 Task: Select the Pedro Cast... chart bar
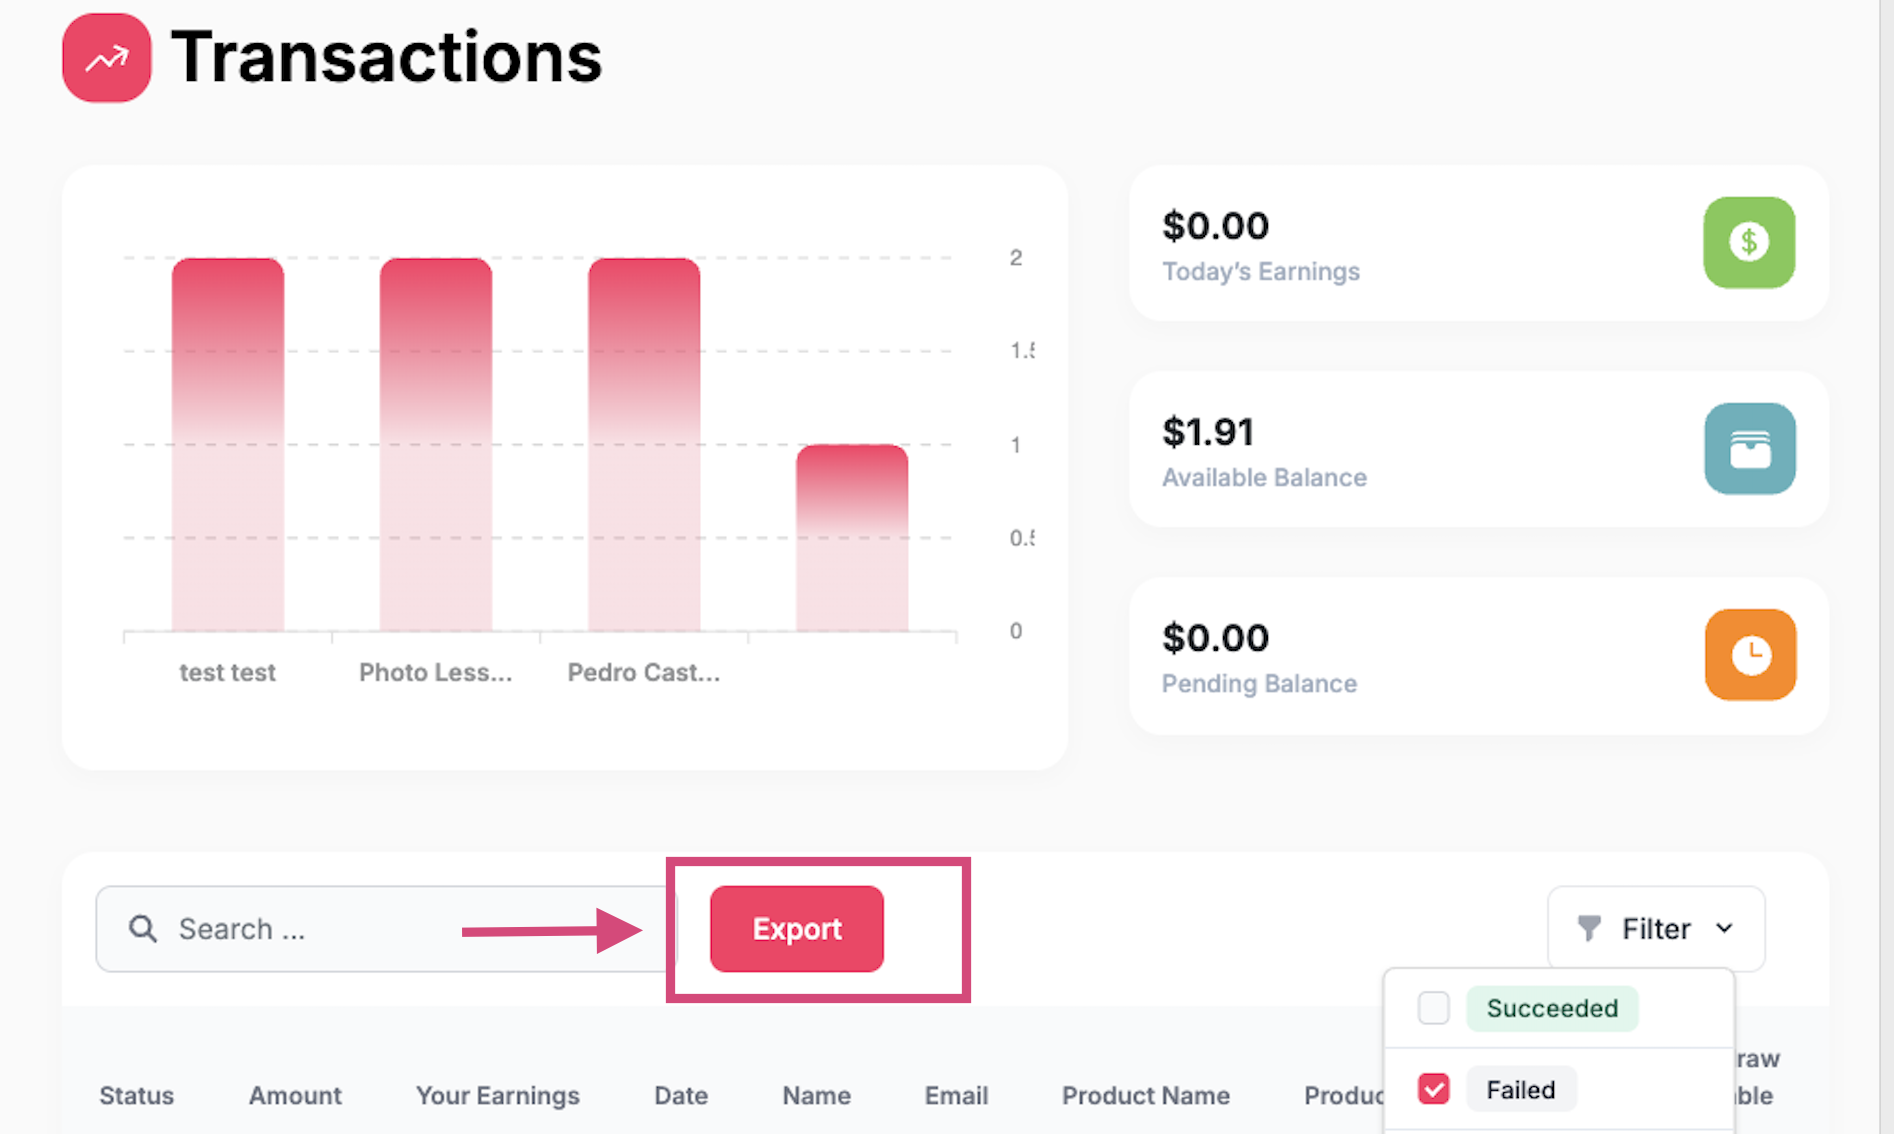pos(644,445)
